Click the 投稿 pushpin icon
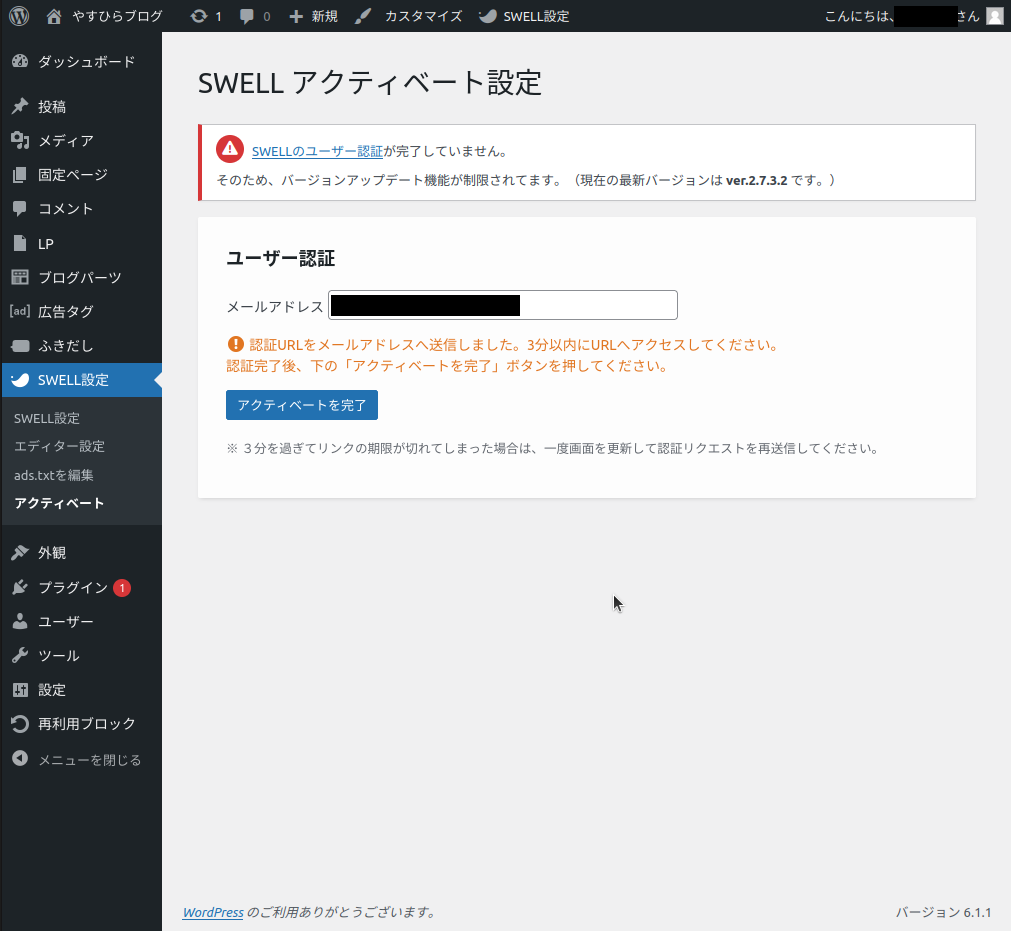This screenshot has height=931, width=1011. pos(20,106)
